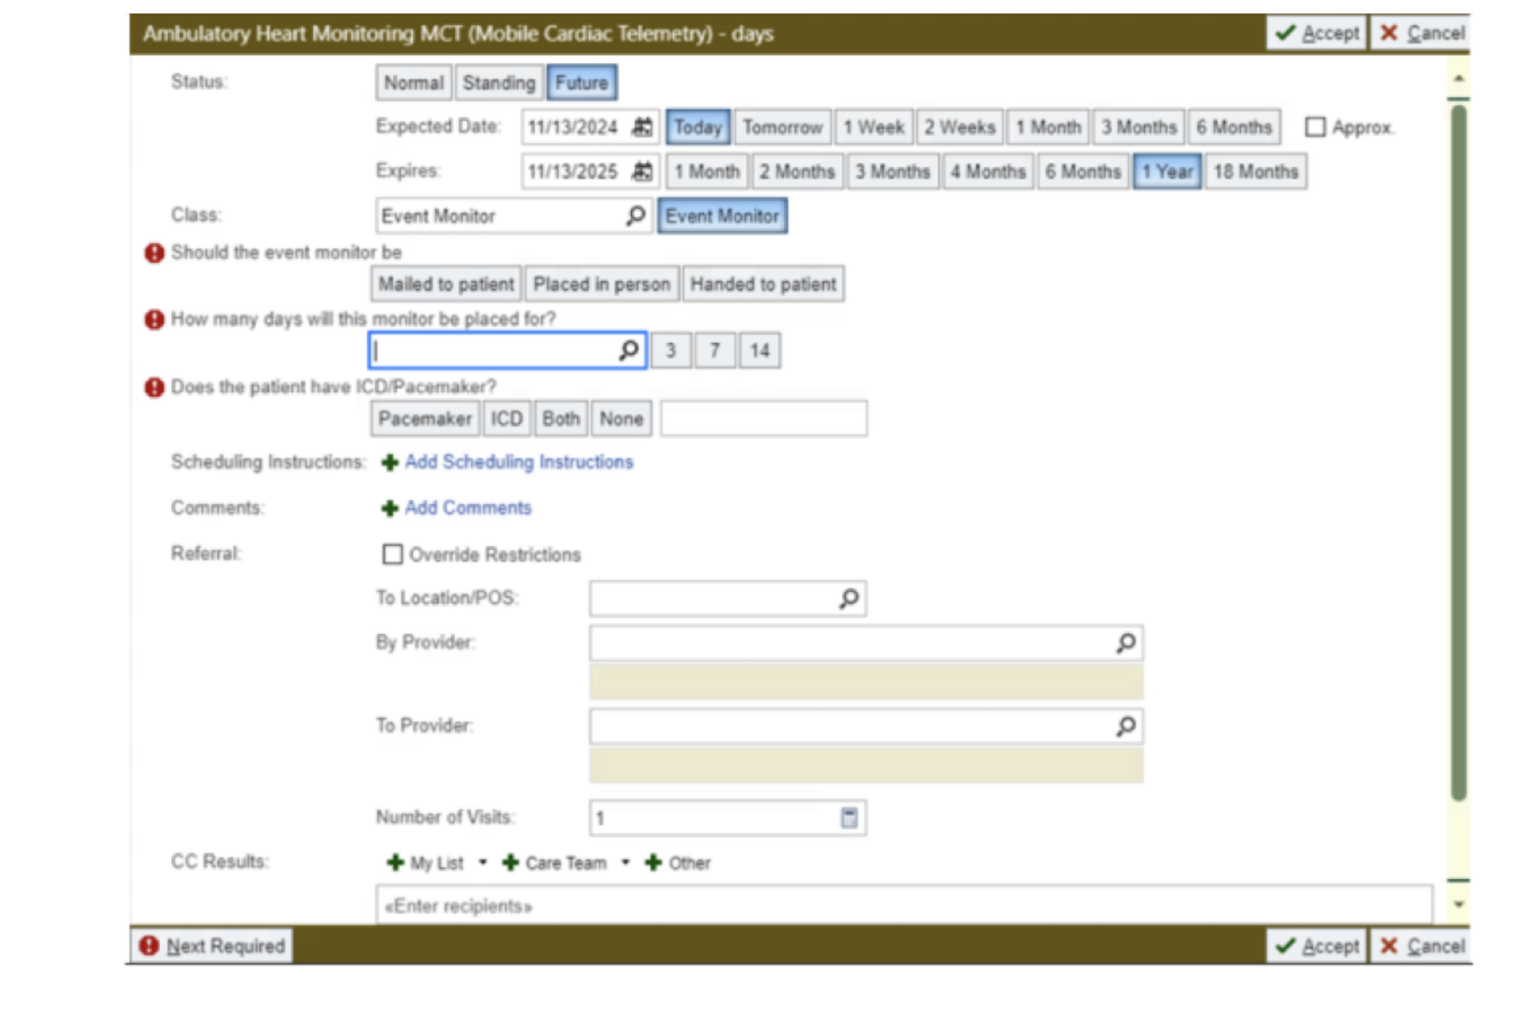Image resolution: width=1536 pixels, height=1016 pixels.
Task: Open the Number of Visits calculator icon
Action: coord(849,818)
